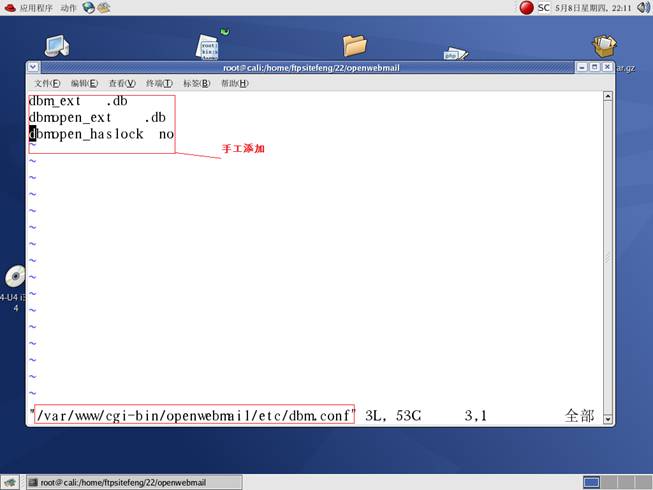Open the 查看(V) terminal menu
Image resolution: width=653 pixels, height=490 pixels.
click(x=121, y=83)
